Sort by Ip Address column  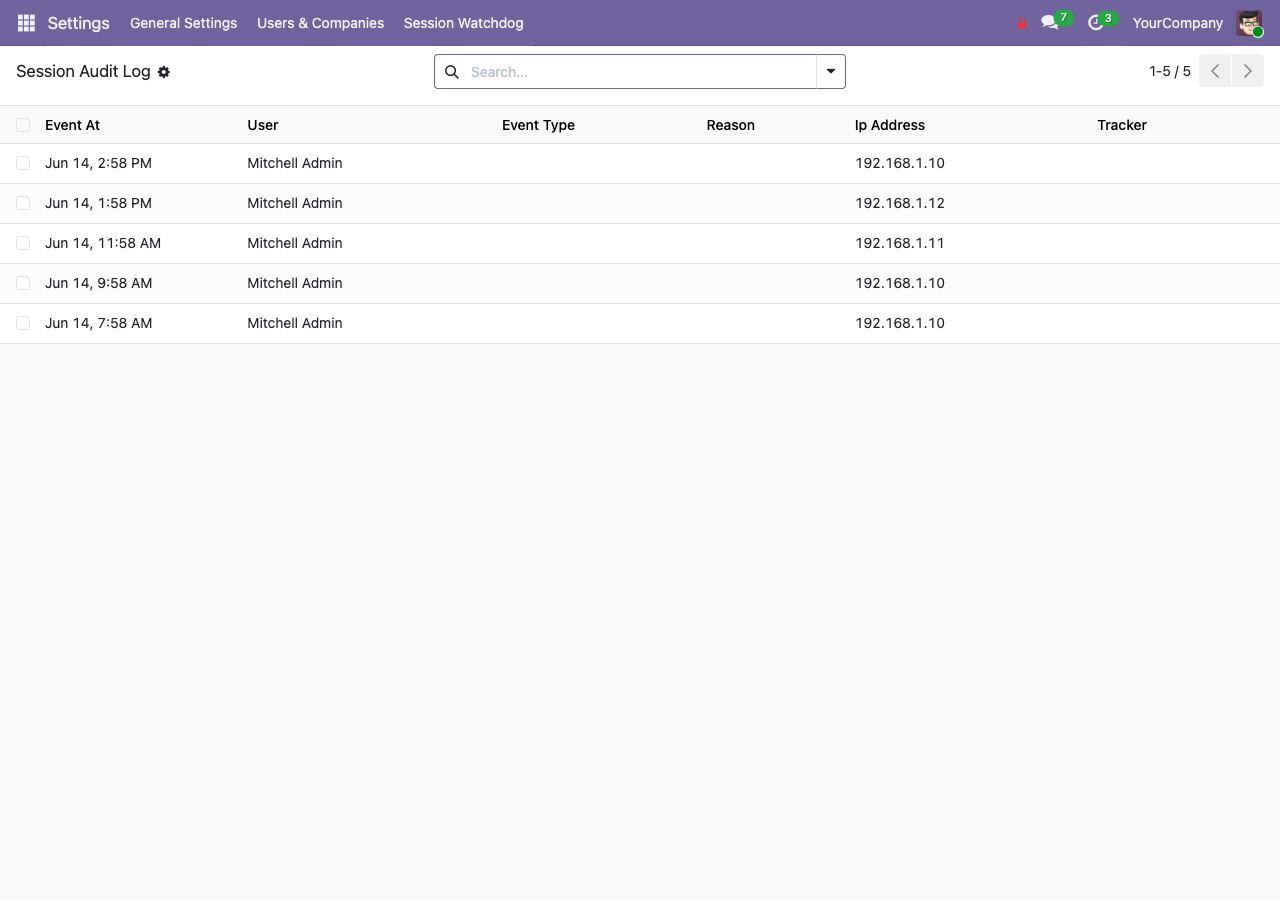890,125
